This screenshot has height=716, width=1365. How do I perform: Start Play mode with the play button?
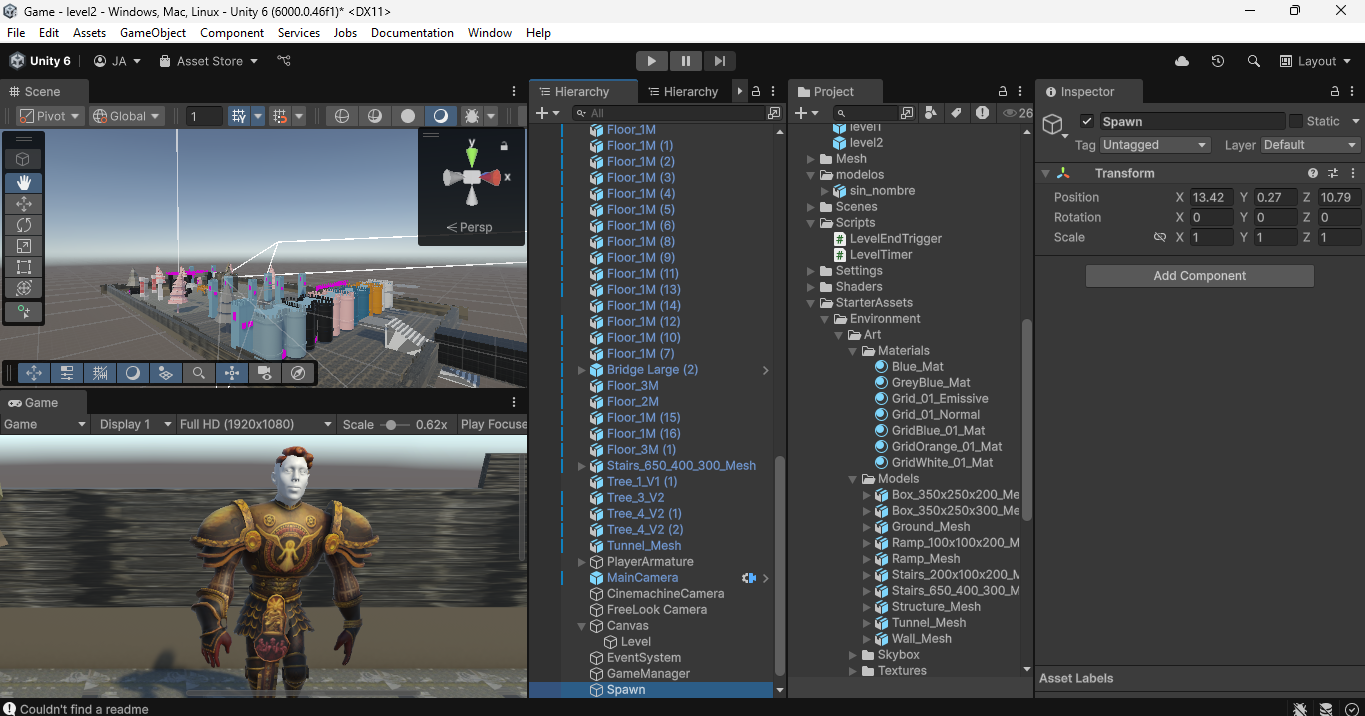point(651,61)
